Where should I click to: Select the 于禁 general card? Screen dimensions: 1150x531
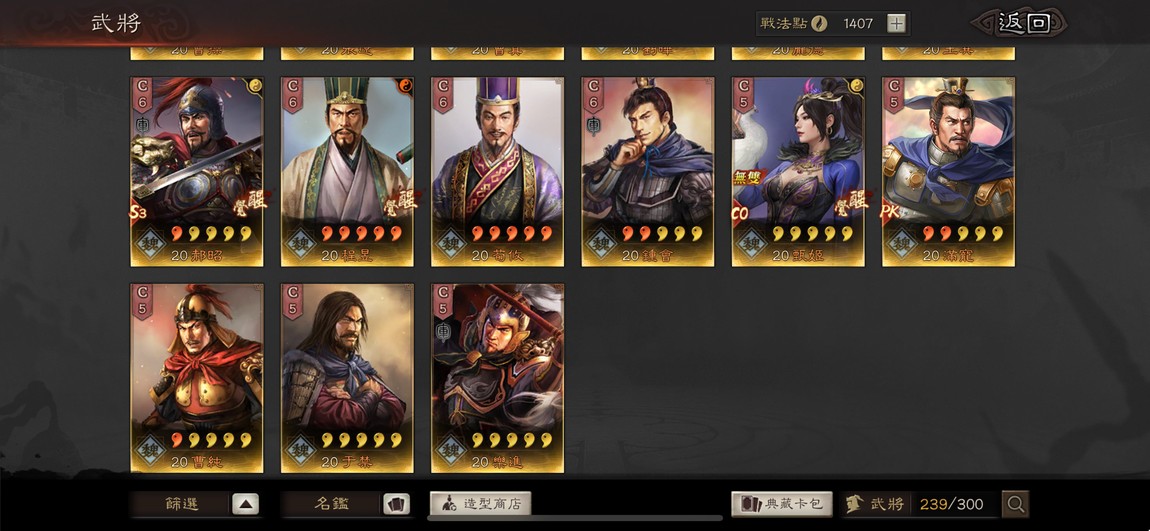[x=347, y=378]
